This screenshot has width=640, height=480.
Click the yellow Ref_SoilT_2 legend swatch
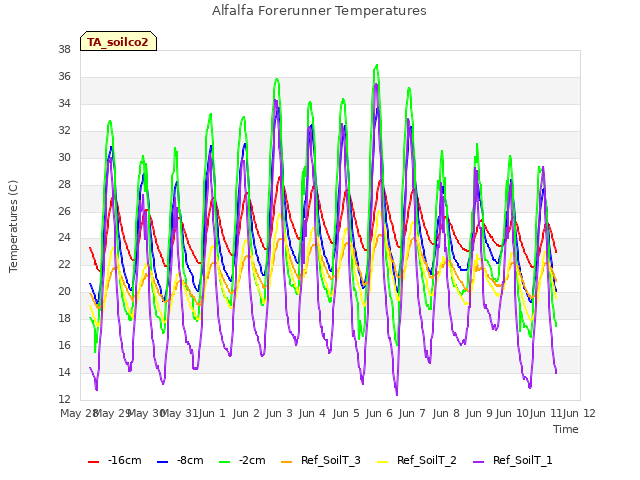click(x=382, y=462)
